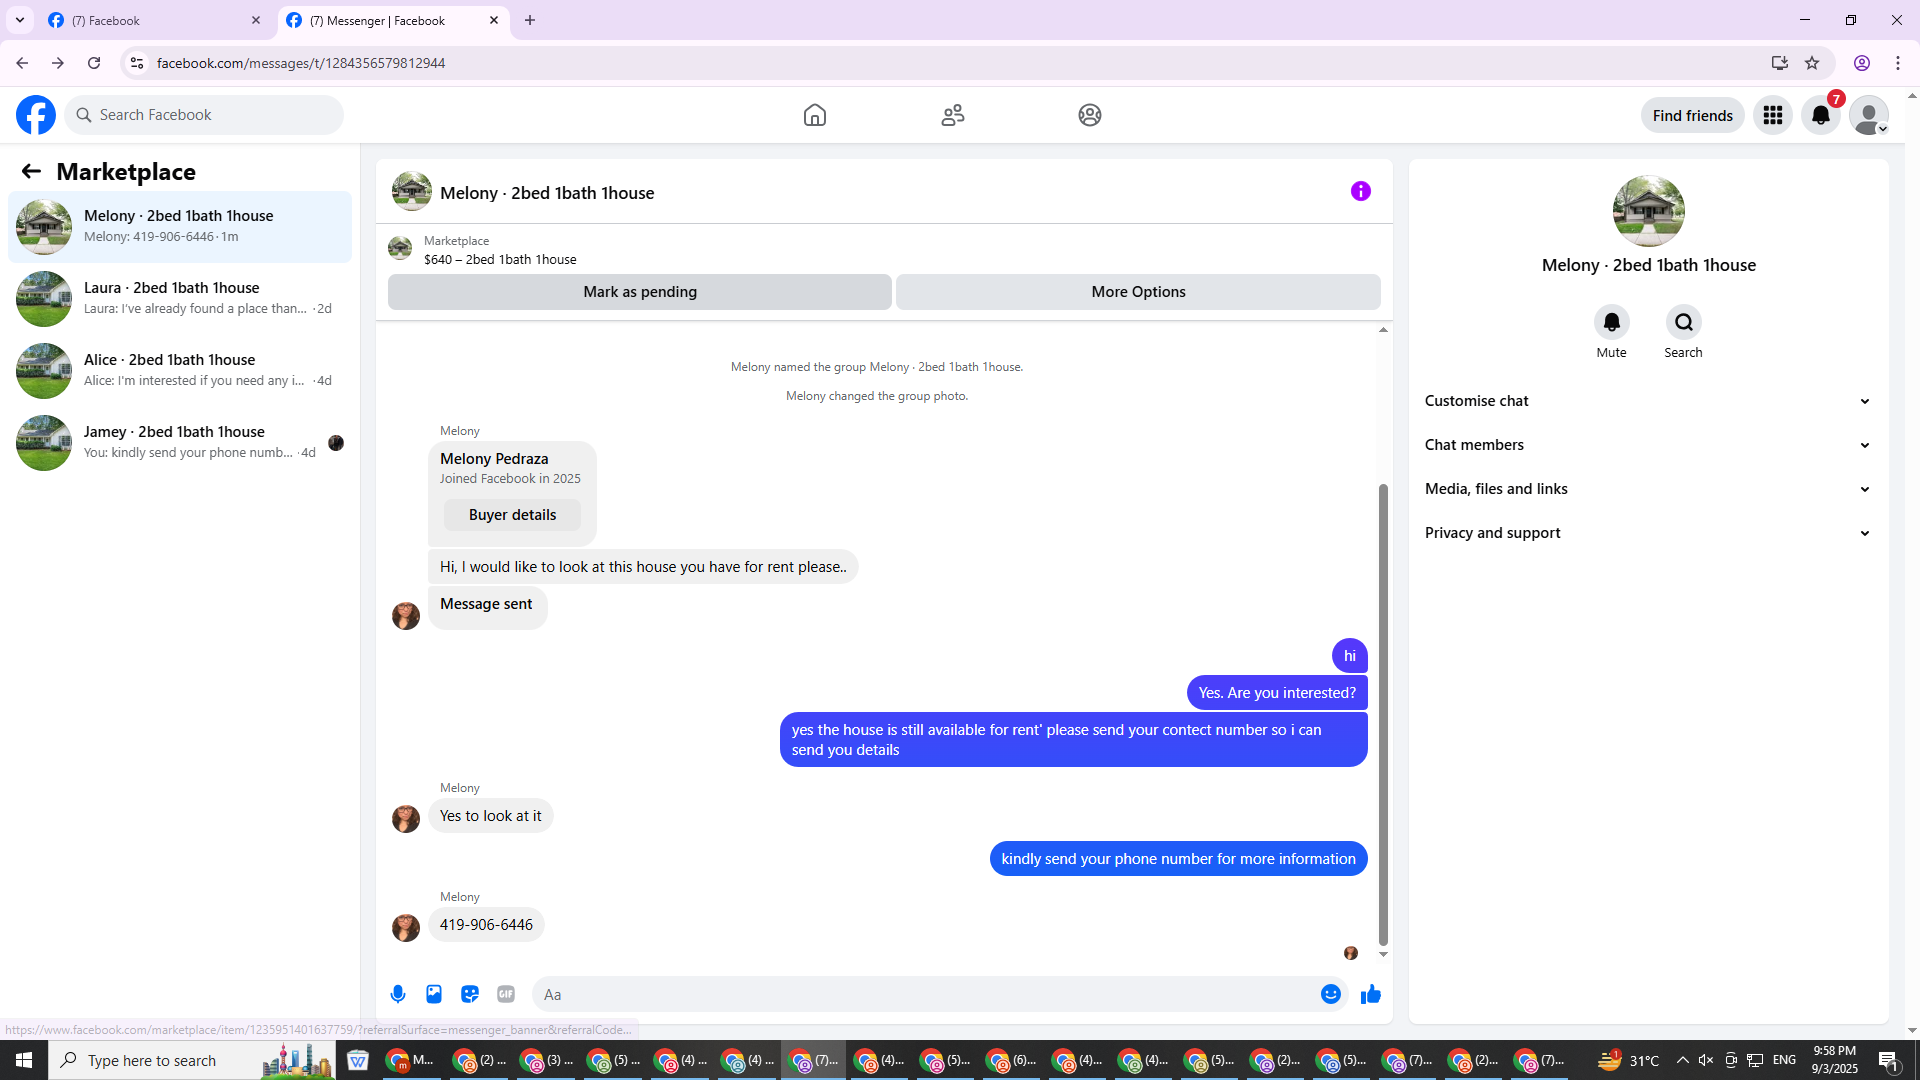Screen dimensions: 1920x1080
Task: Open the Chrome profile icon
Action: [x=1862, y=63]
